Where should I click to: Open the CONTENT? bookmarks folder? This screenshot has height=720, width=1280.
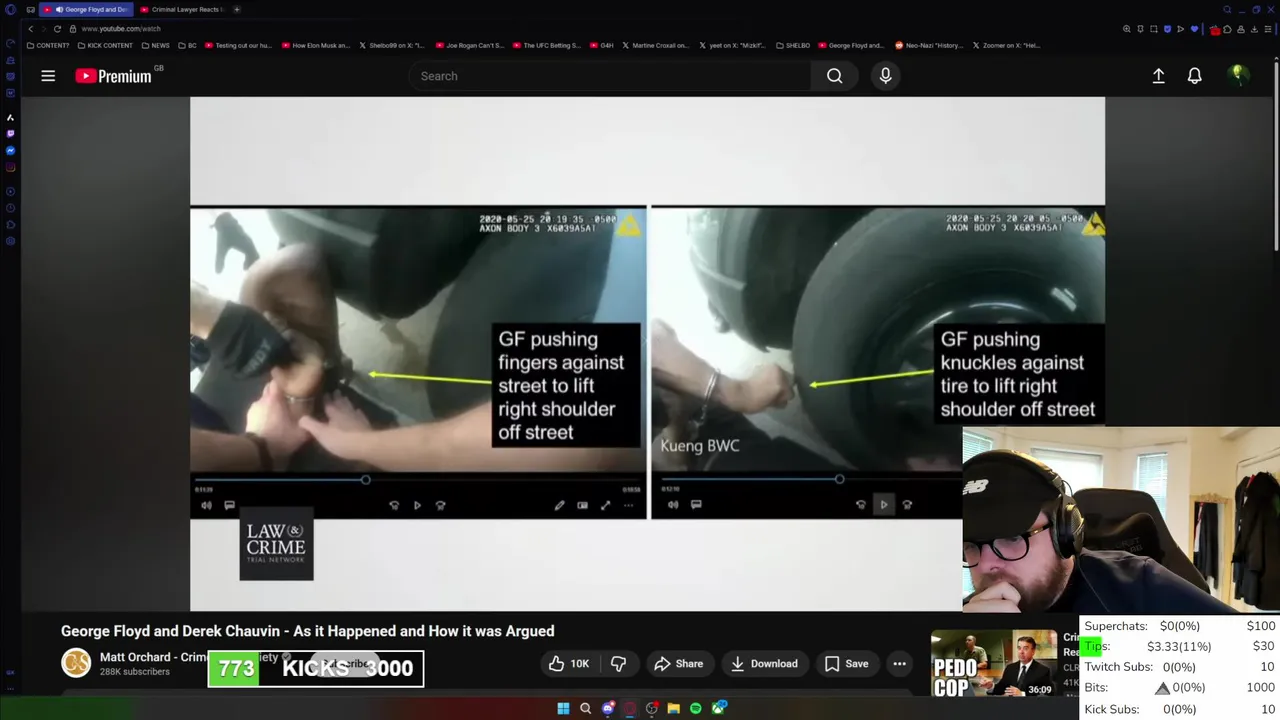coord(48,45)
